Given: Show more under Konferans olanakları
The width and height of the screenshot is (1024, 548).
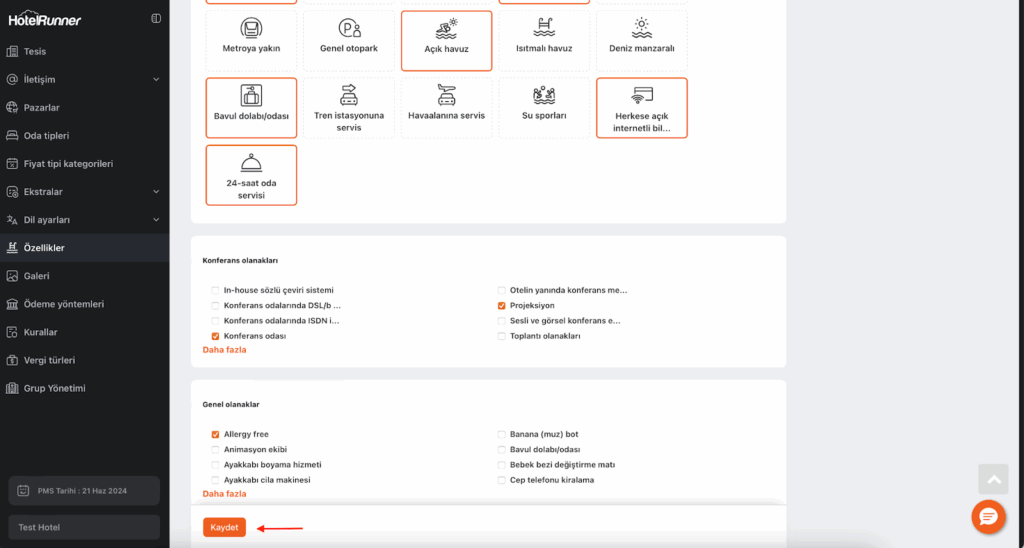Looking at the screenshot, I should [x=224, y=350].
